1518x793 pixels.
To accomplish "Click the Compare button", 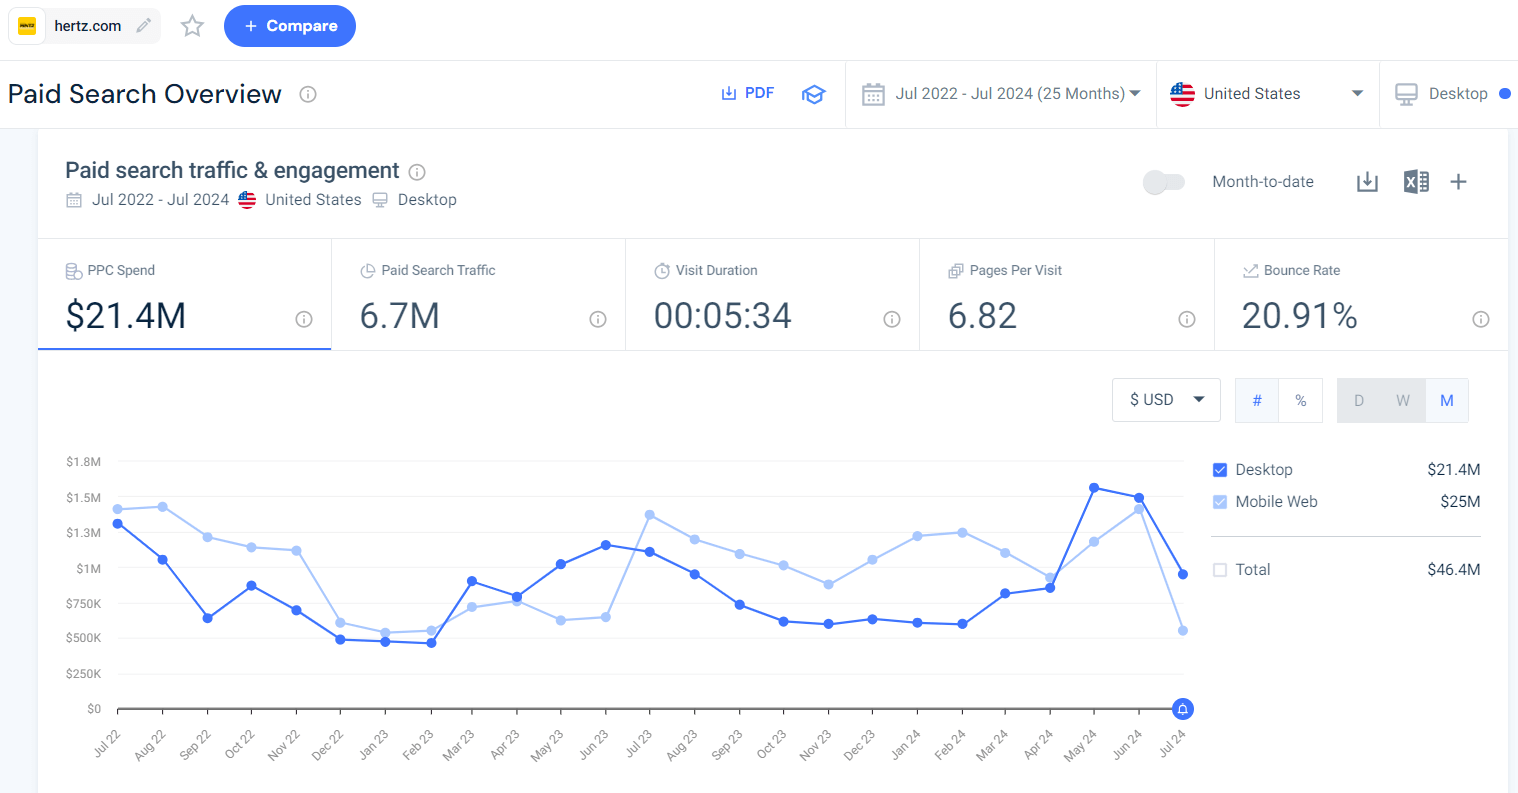I will (x=289, y=26).
